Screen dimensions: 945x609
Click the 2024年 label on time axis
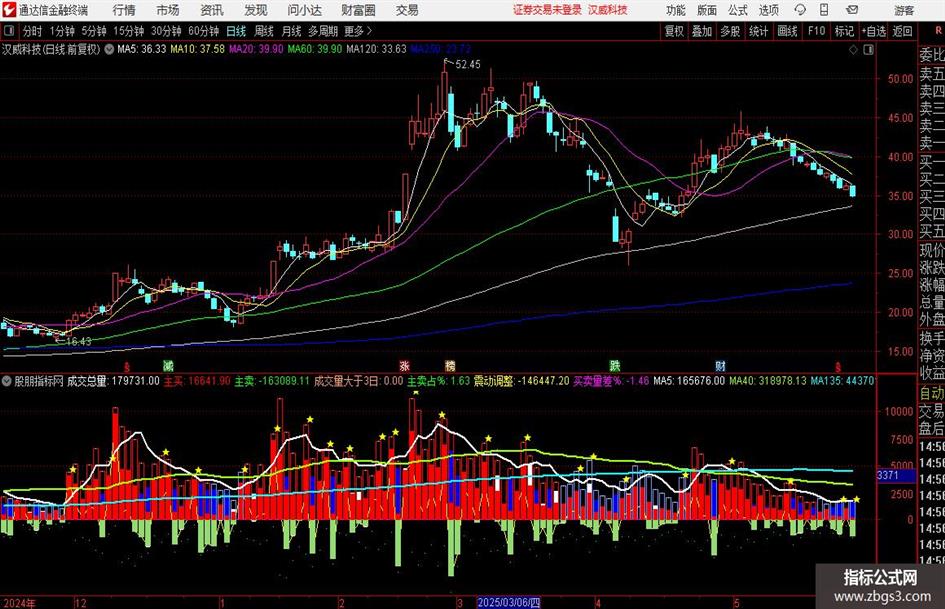tap(20, 603)
